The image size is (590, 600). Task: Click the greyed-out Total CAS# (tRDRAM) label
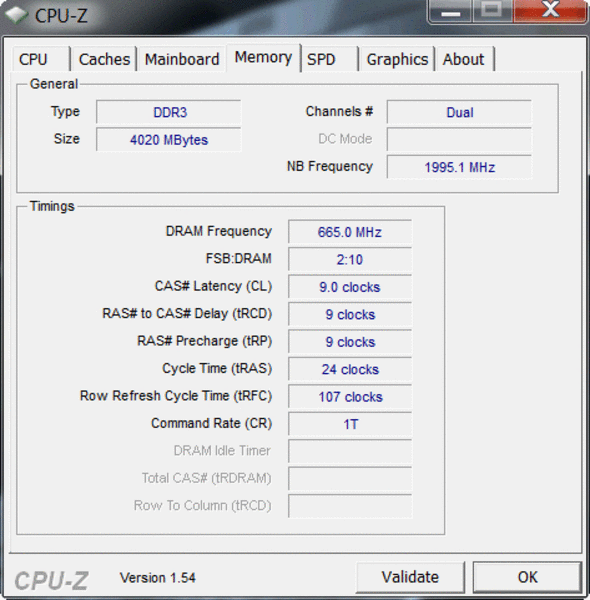(x=206, y=478)
